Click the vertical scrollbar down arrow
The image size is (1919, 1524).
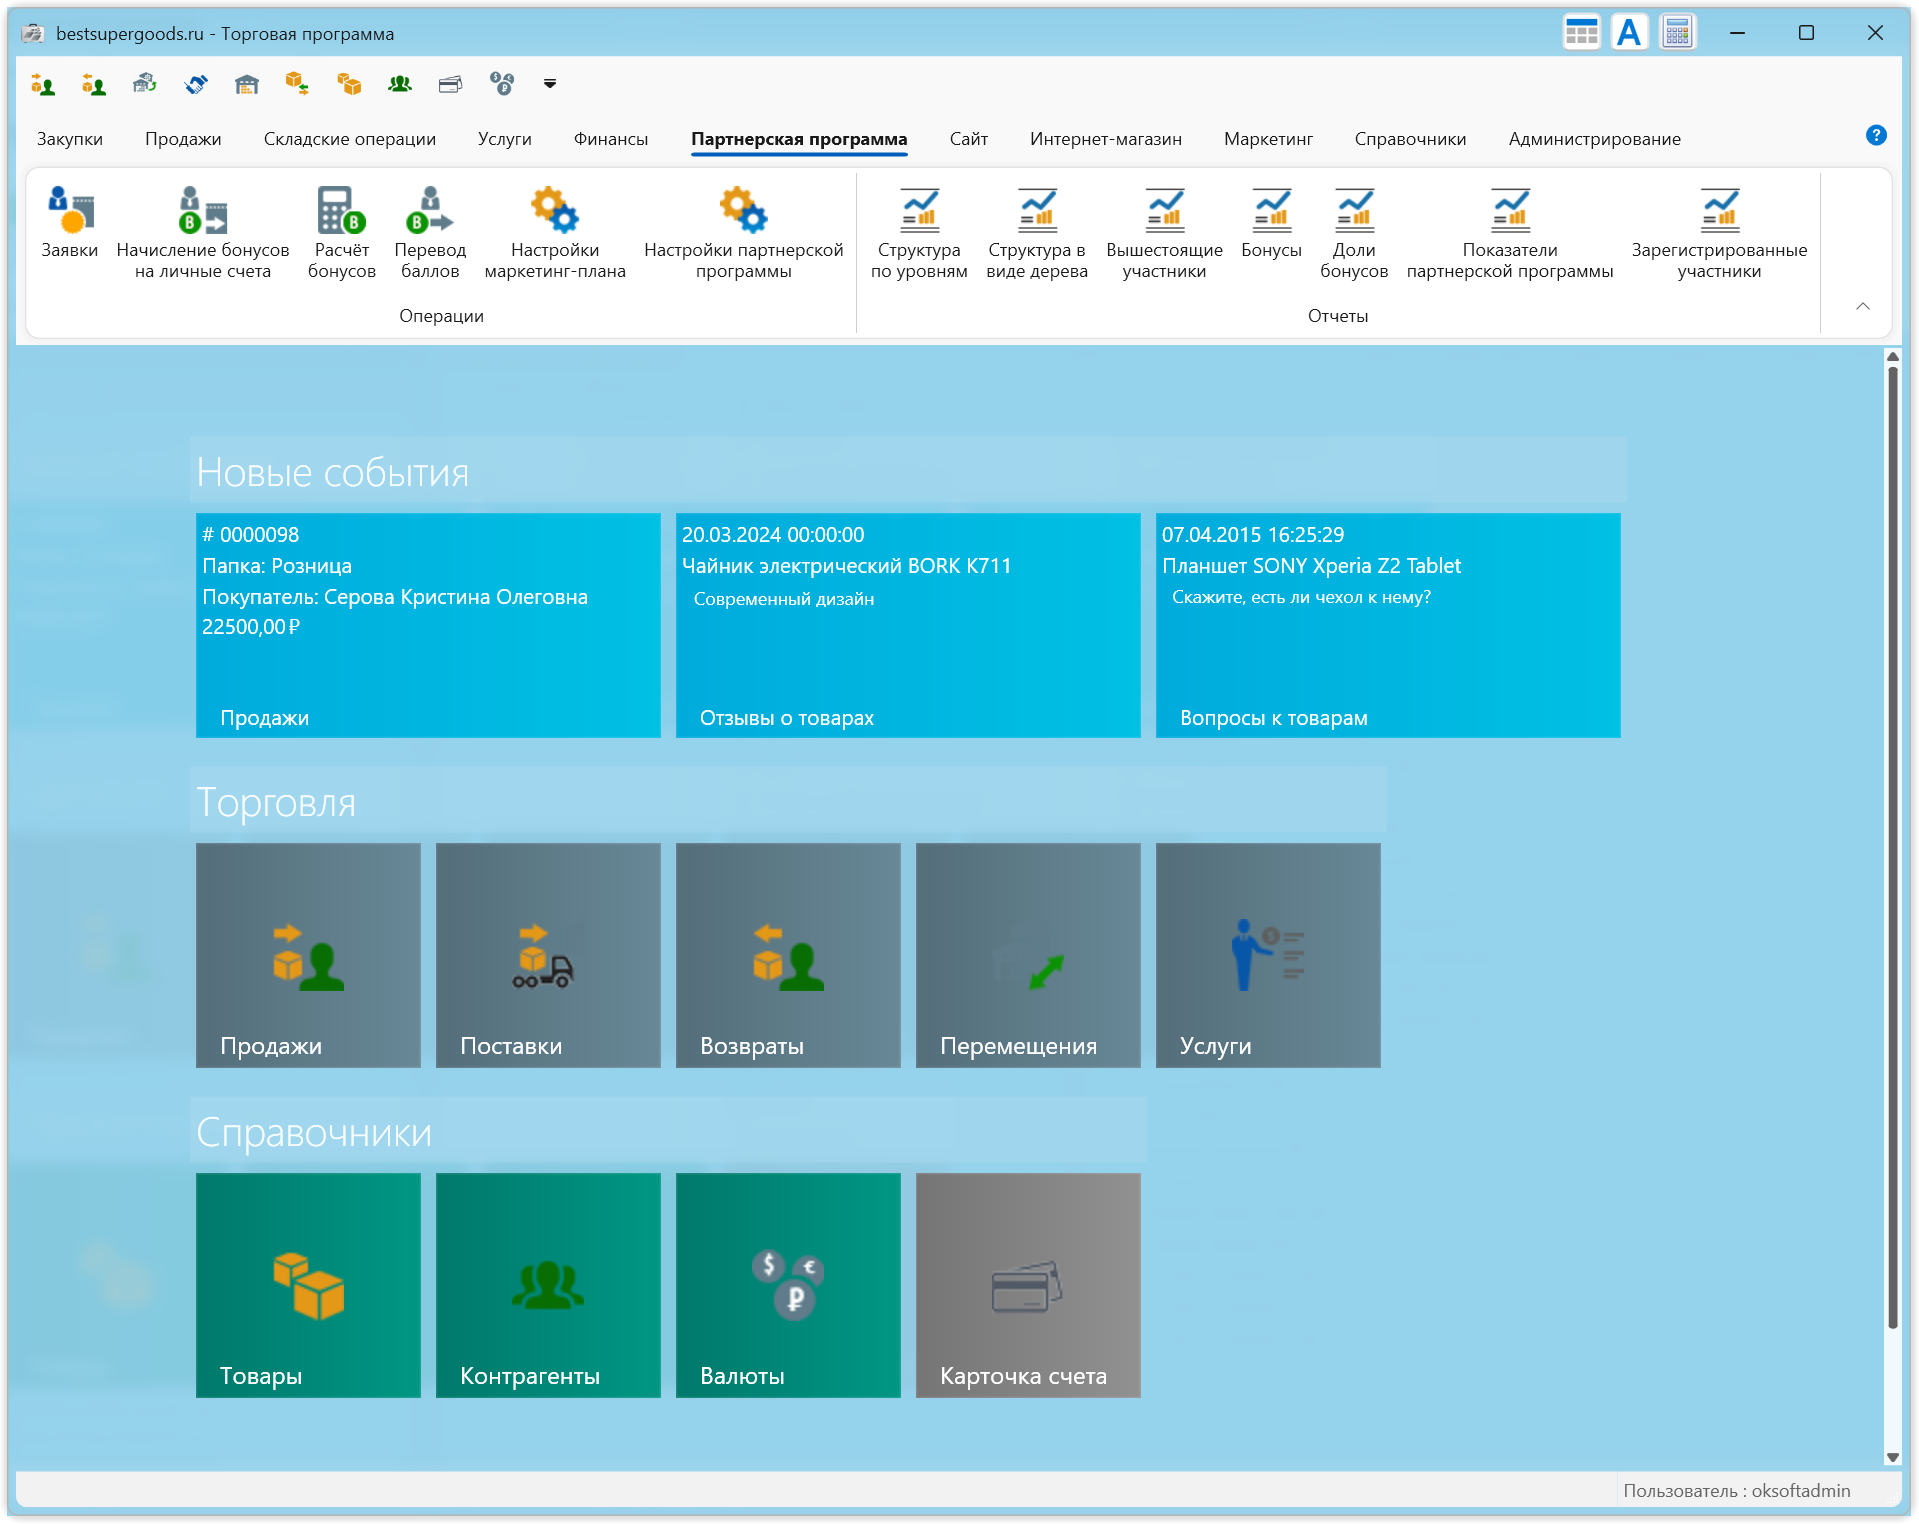point(1892,1457)
